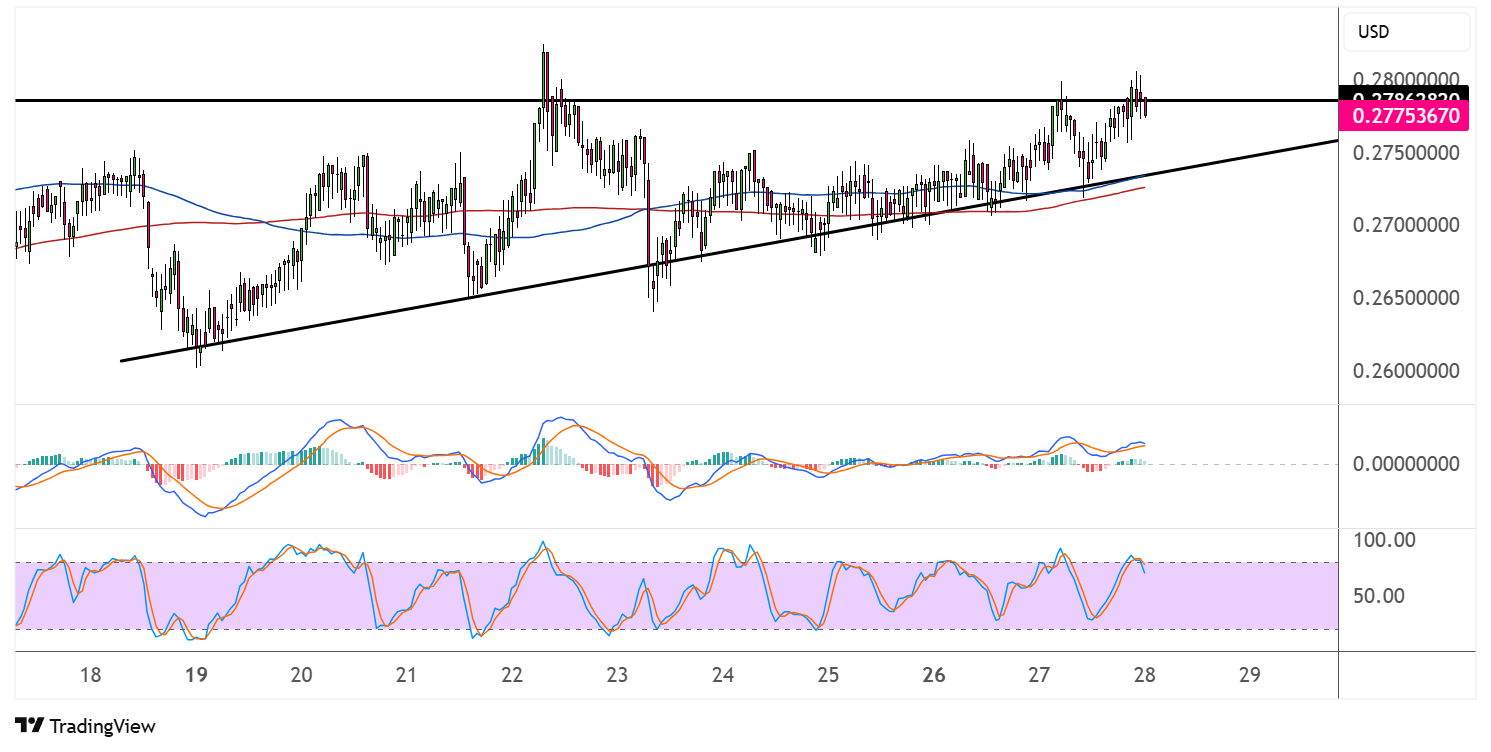The width and height of the screenshot is (1491, 752).
Task: Click date label 25 on time axis
Action: tap(828, 674)
